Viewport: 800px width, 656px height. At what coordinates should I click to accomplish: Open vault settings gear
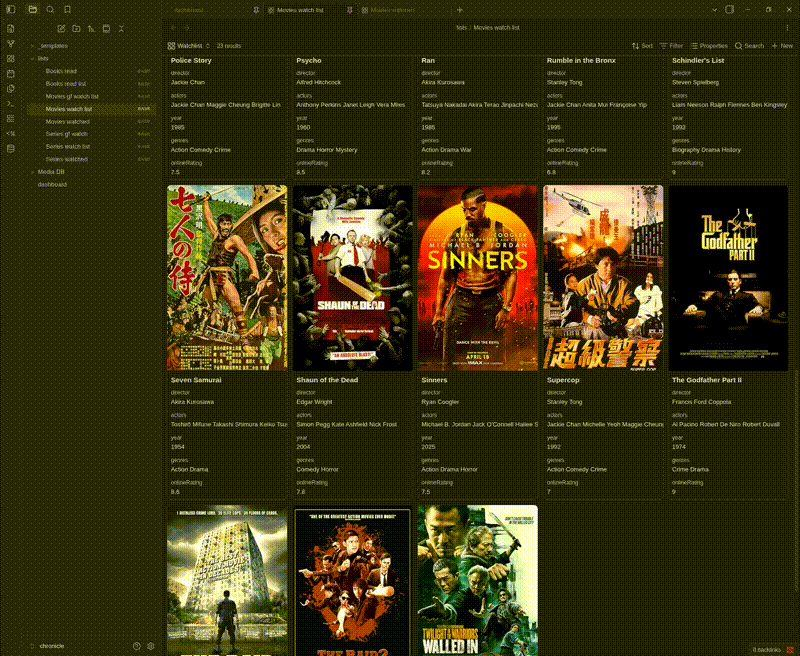[x=151, y=646]
